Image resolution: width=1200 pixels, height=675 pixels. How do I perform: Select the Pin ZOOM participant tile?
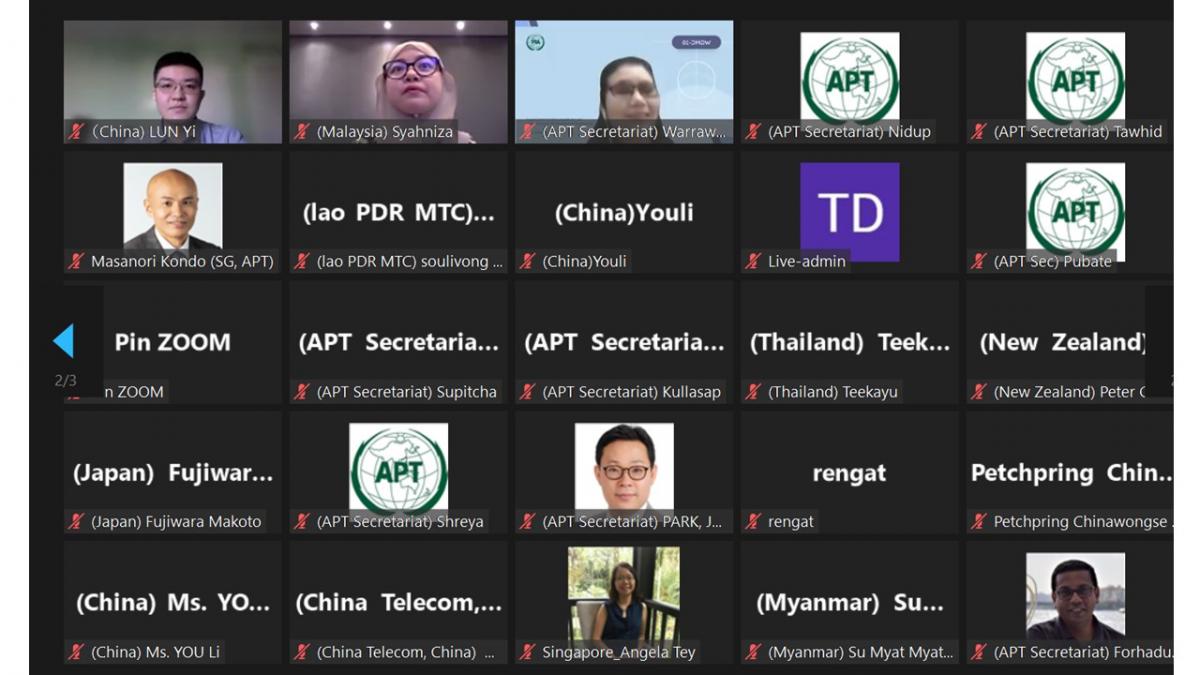[173, 342]
